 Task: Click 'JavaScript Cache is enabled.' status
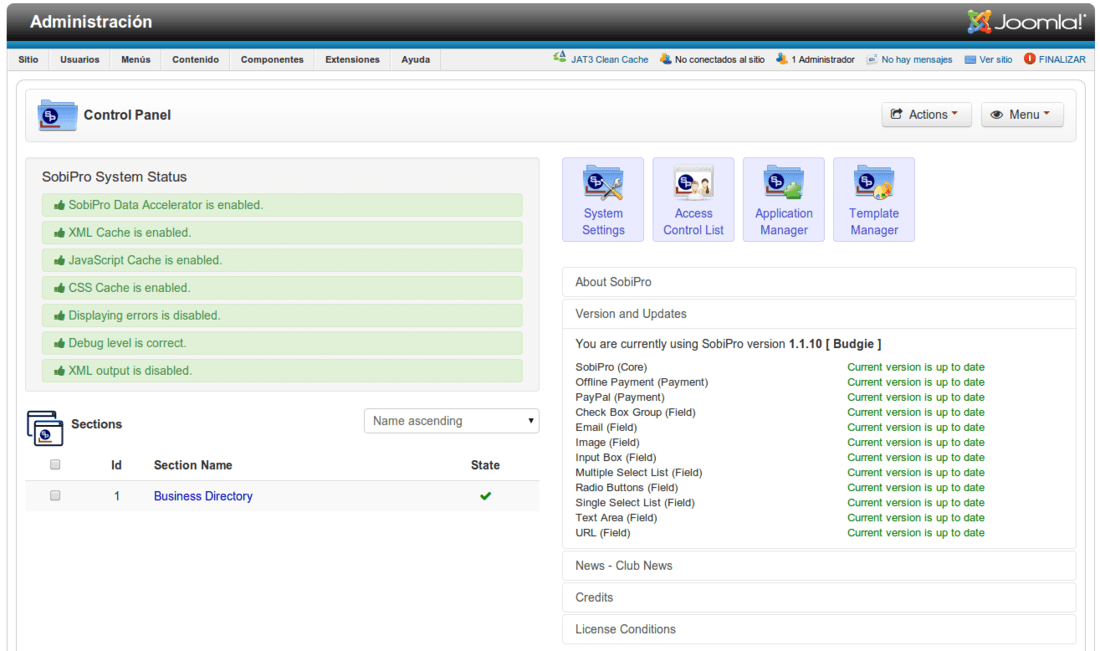pyautogui.click(x=282, y=260)
